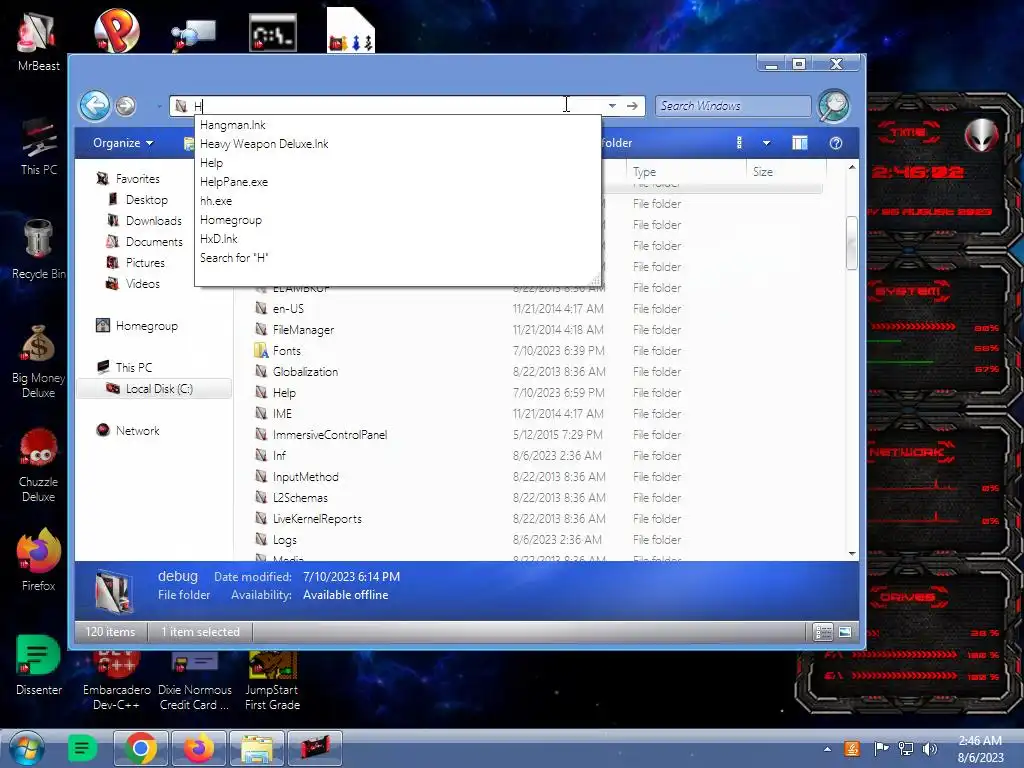This screenshot has height=768, width=1024.
Task: Select the InputMethod folder
Action: pos(305,477)
